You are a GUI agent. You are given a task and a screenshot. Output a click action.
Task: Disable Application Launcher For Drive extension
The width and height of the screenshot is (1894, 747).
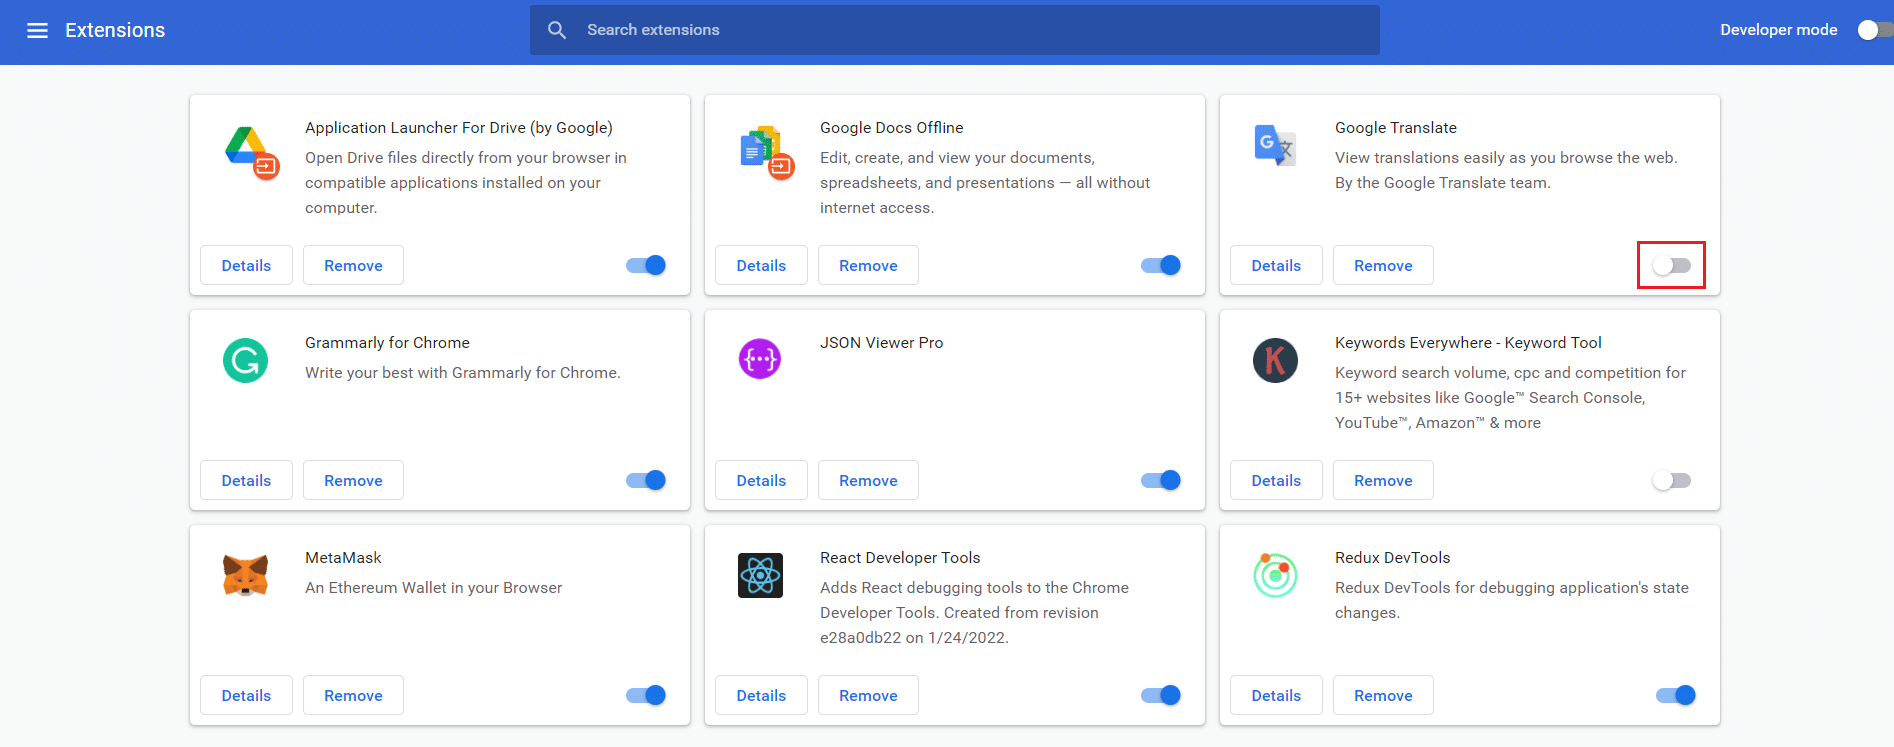[x=646, y=265]
